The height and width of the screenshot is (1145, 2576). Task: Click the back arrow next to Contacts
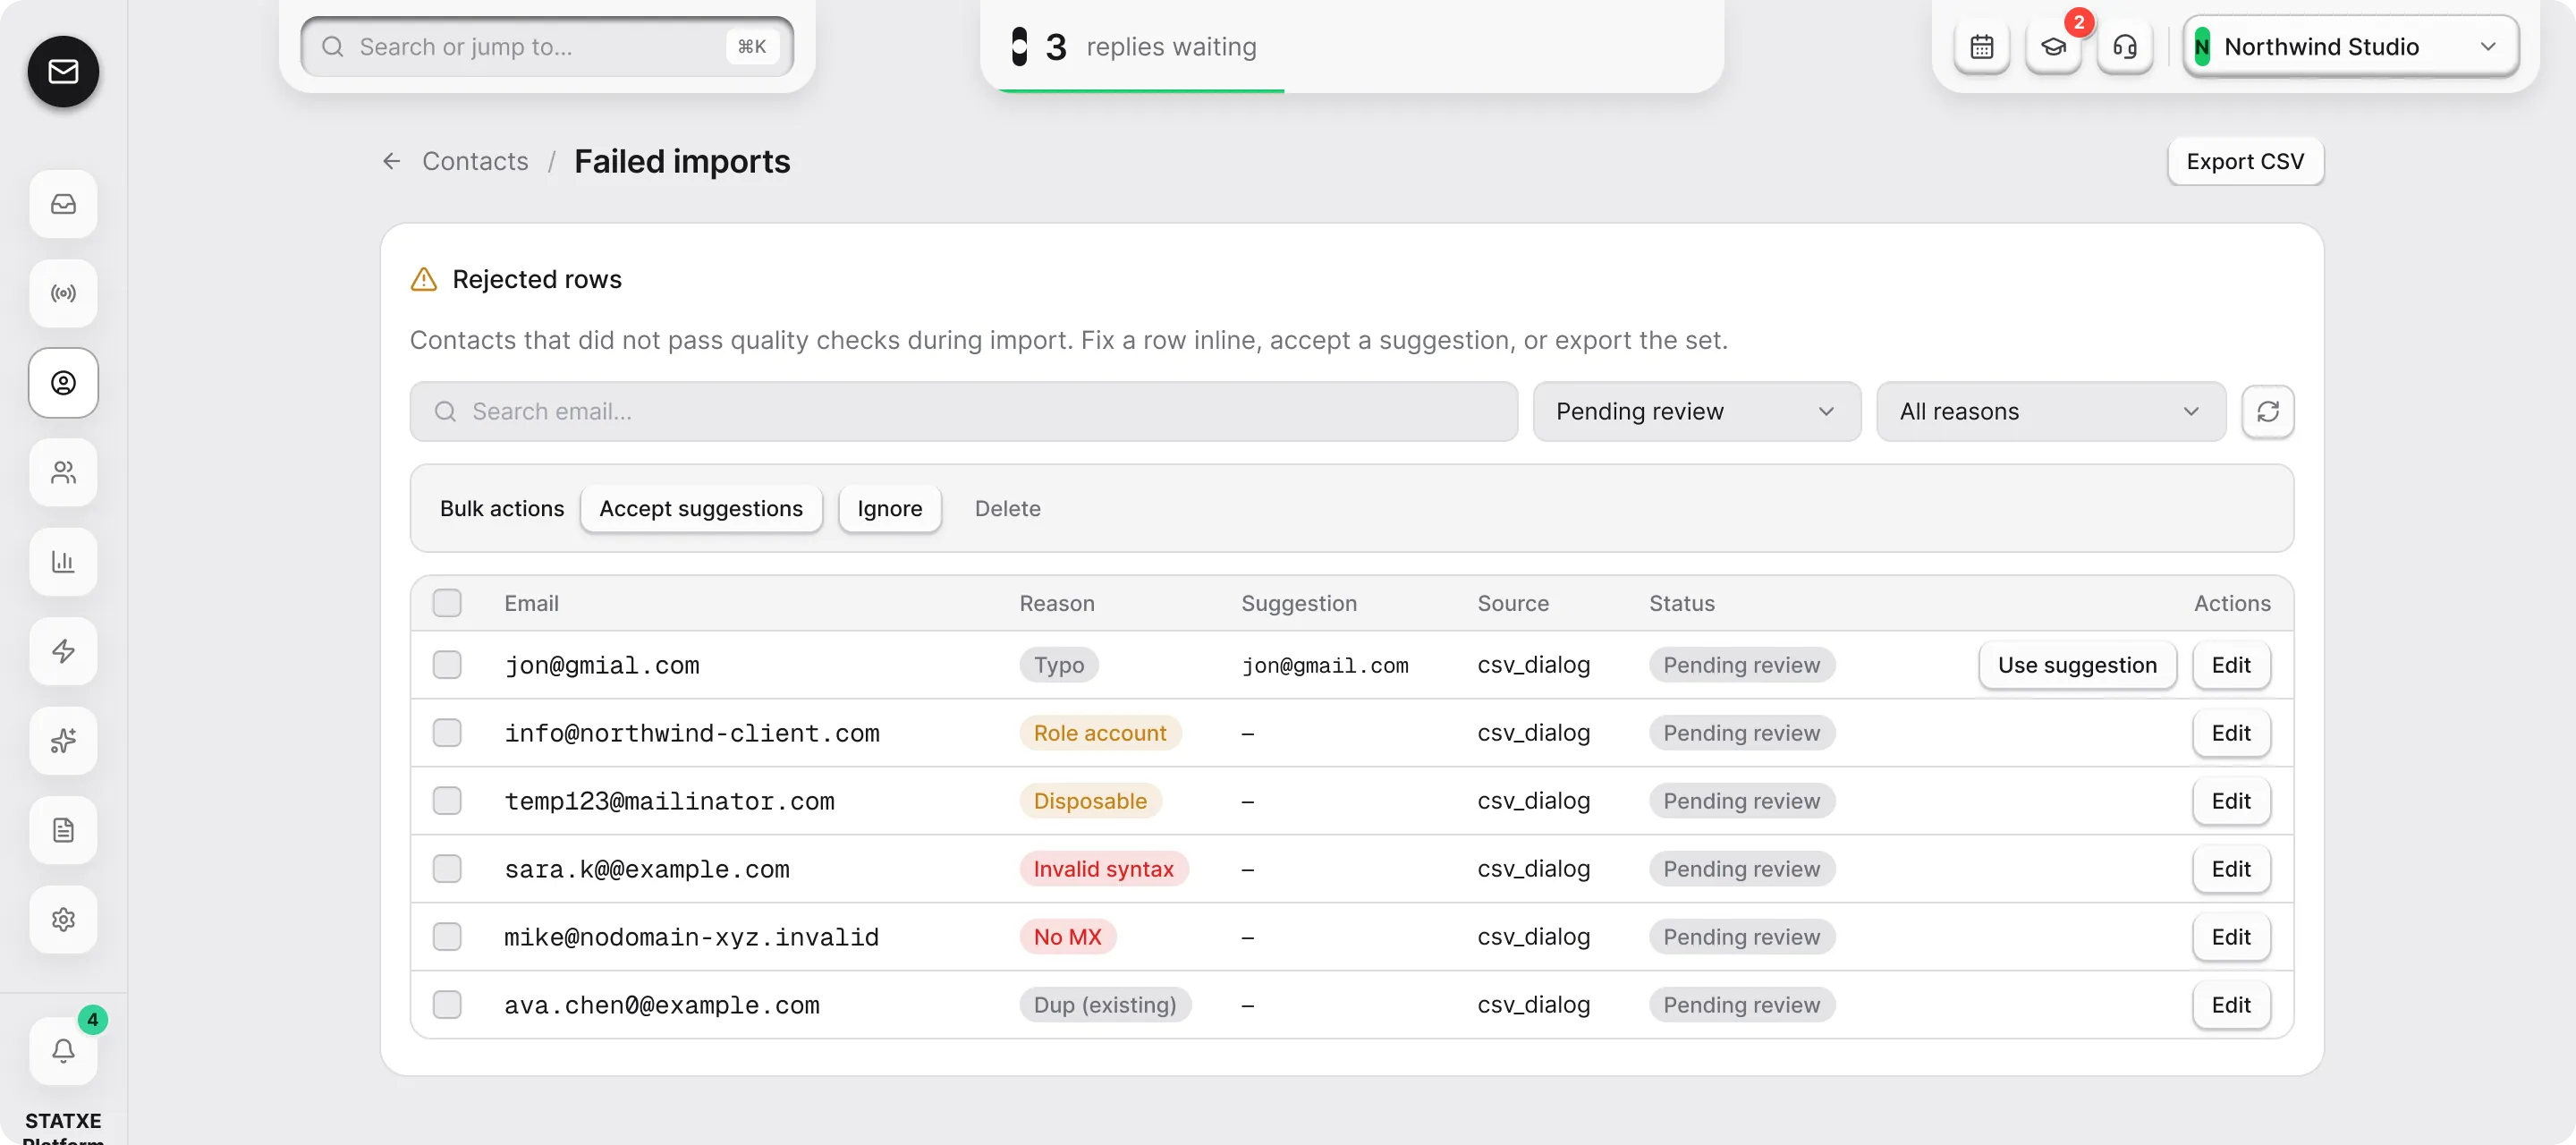pos(391,161)
